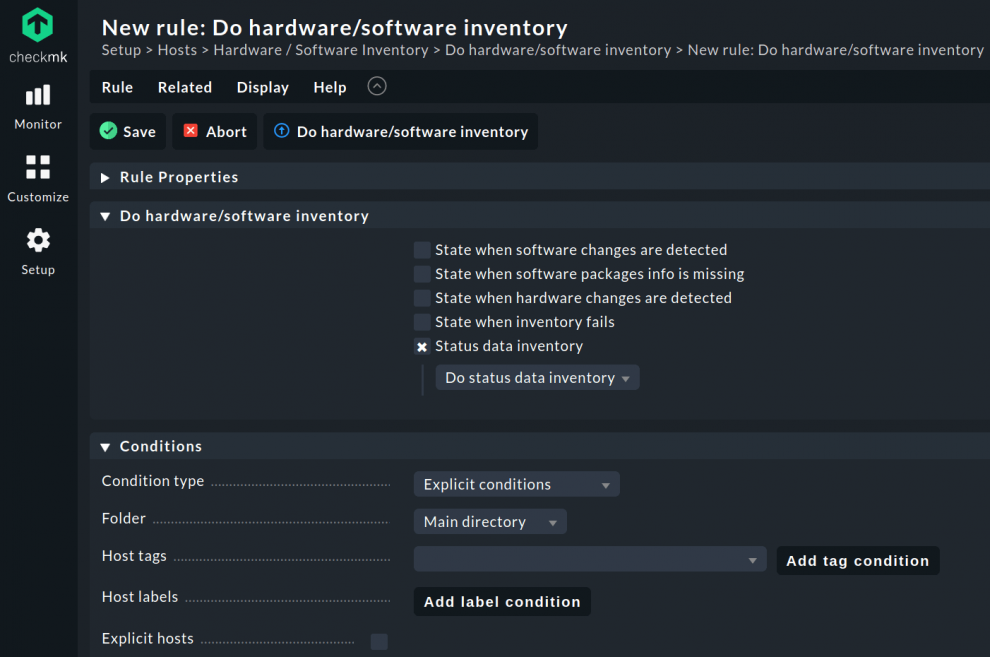Click the green Save checkmark icon
The width and height of the screenshot is (990, 657).
(x=109, y=131)
